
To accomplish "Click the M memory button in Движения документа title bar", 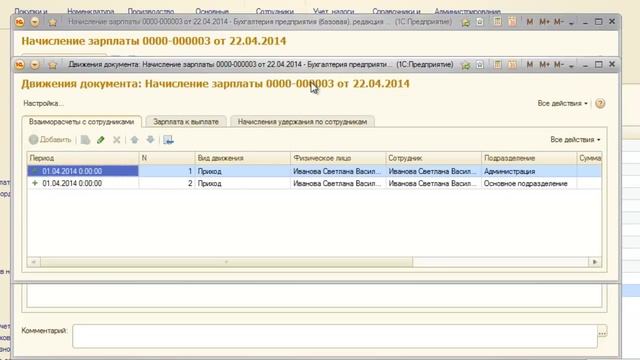I will (529, 64).
